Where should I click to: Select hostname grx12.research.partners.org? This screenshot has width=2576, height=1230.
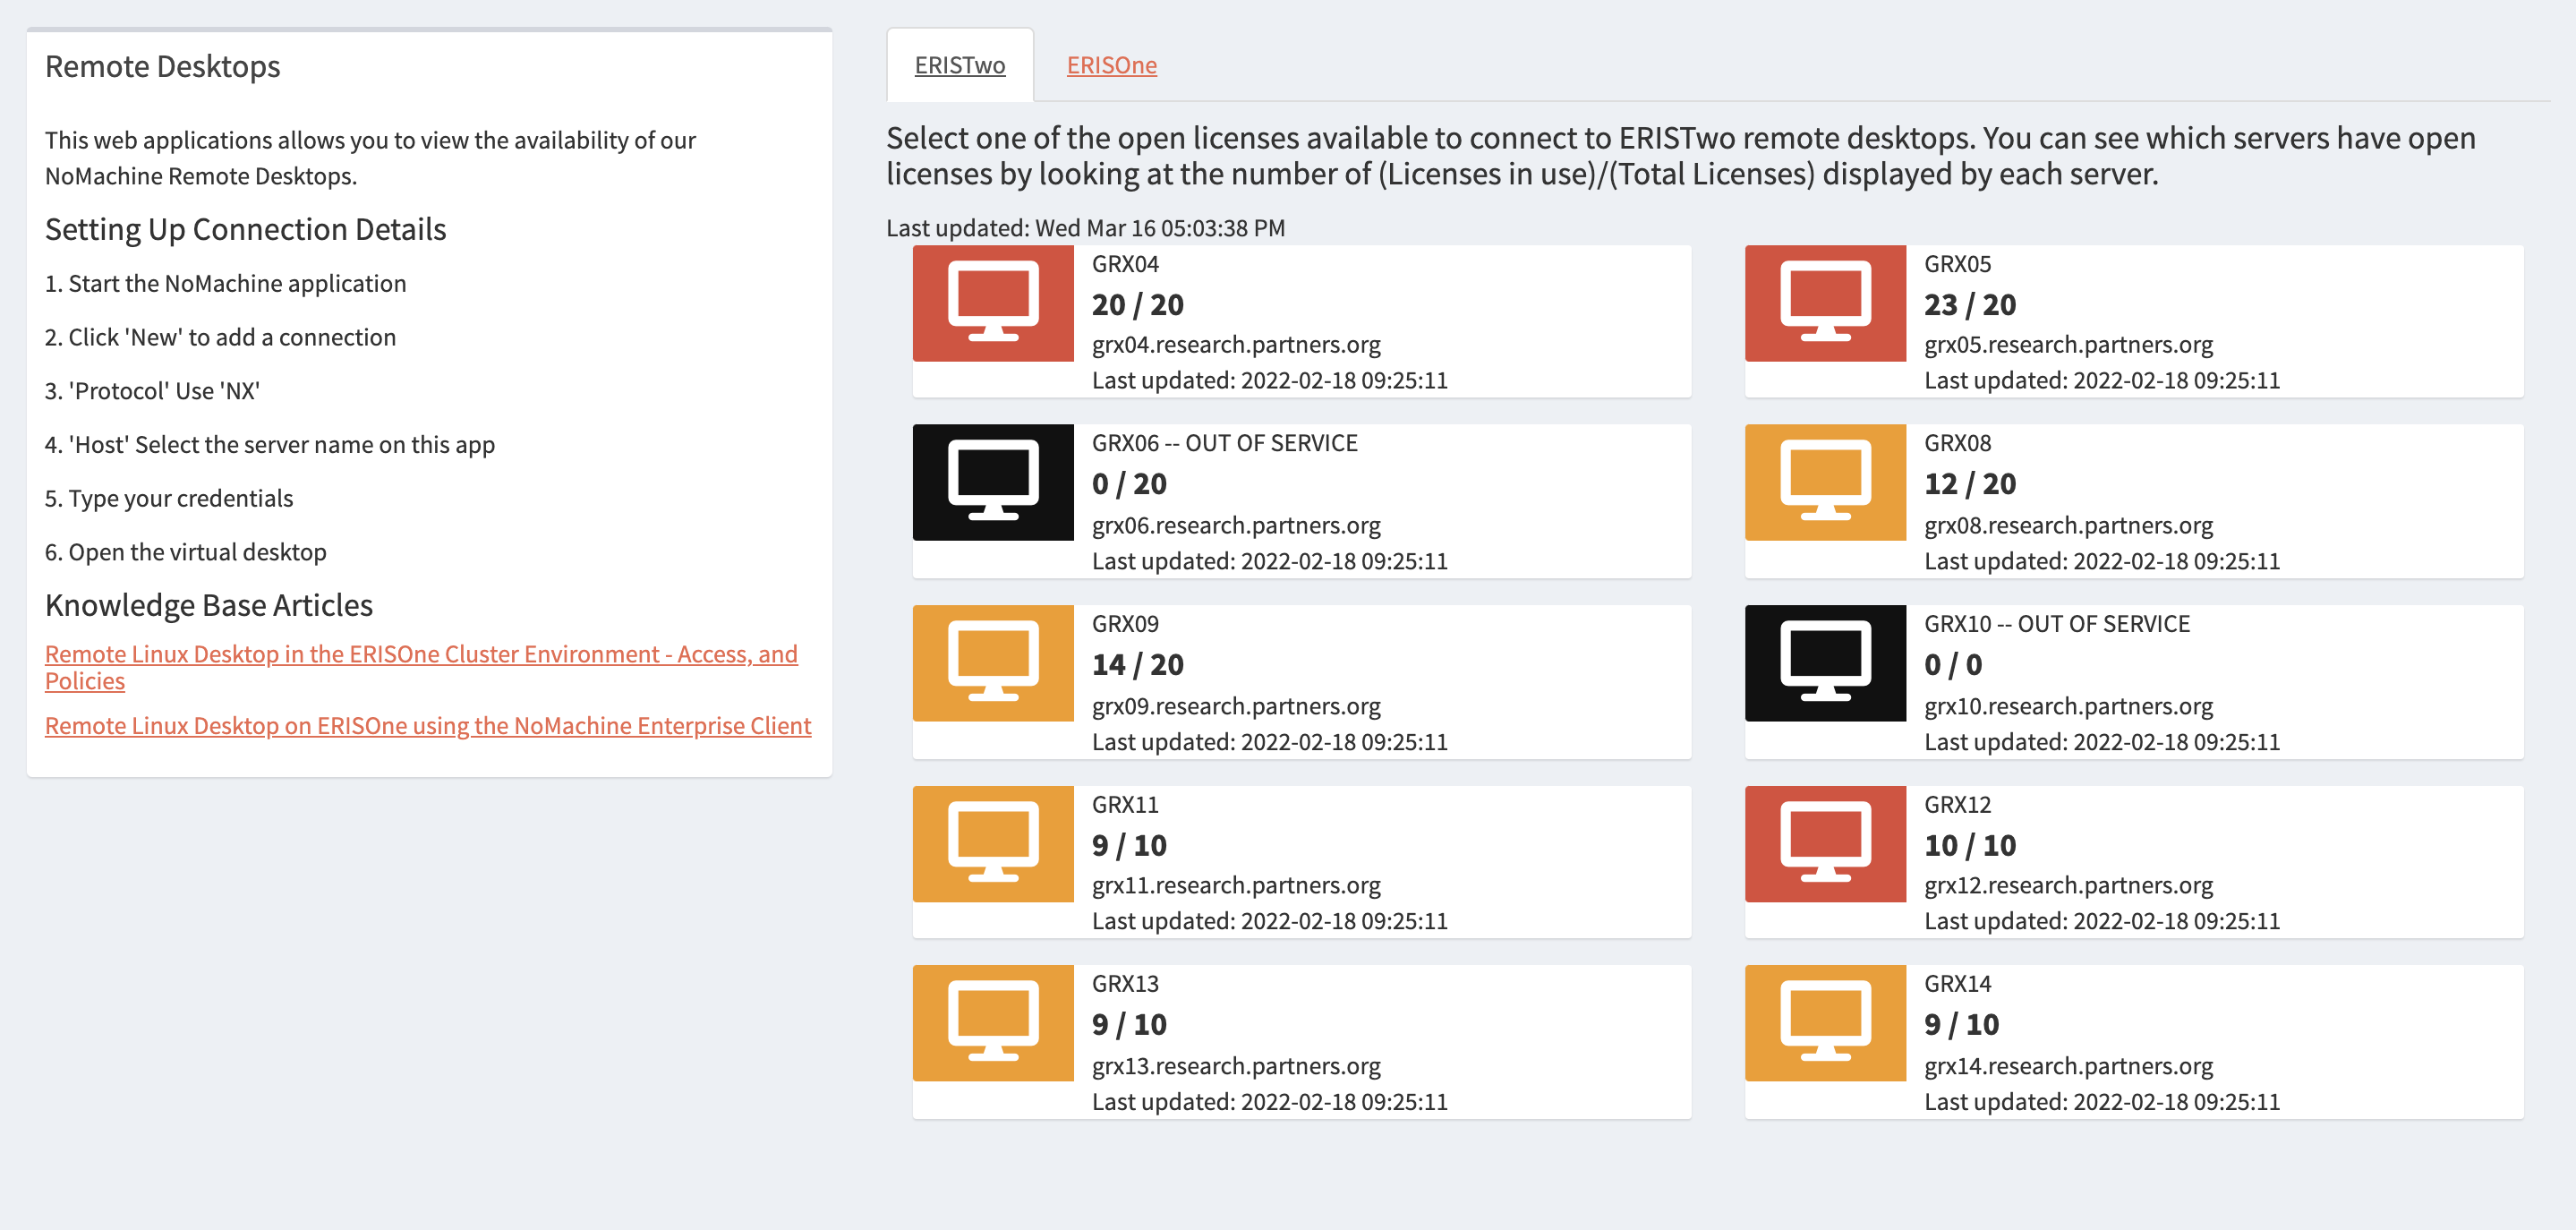point(2068,885)
